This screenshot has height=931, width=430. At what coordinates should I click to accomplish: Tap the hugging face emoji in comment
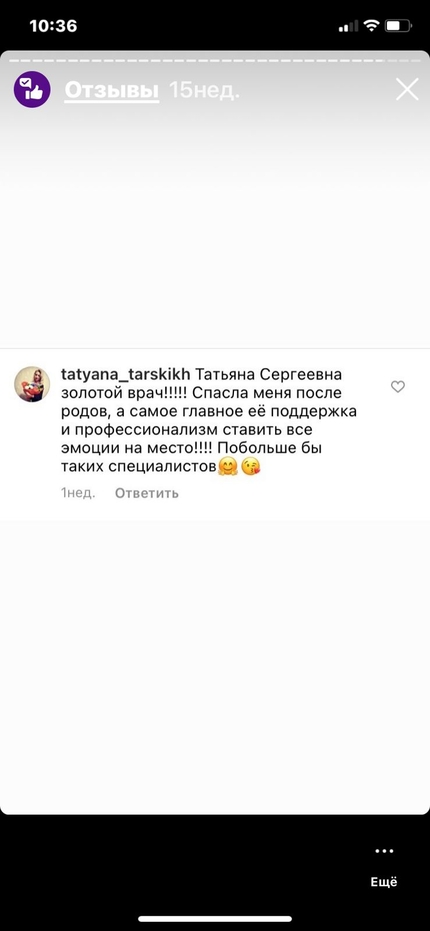227,467
